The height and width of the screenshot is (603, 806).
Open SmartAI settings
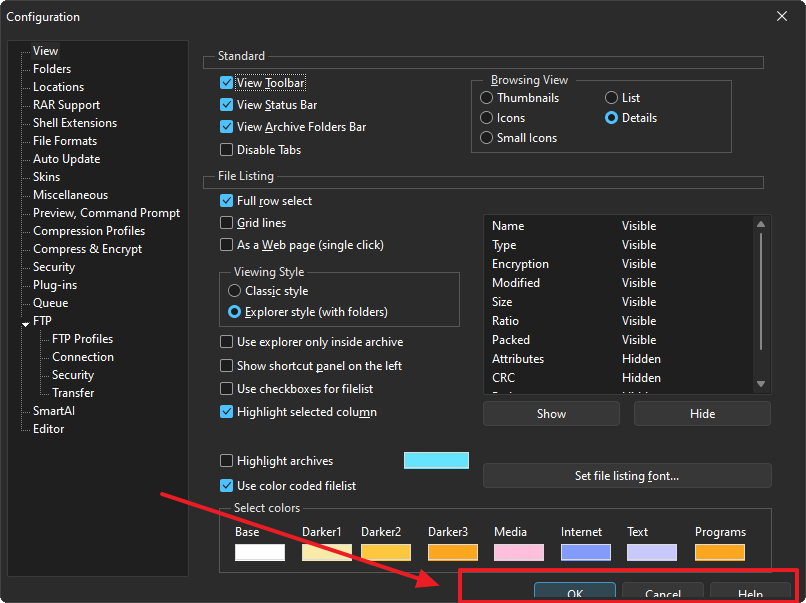[x=53, y=411]
